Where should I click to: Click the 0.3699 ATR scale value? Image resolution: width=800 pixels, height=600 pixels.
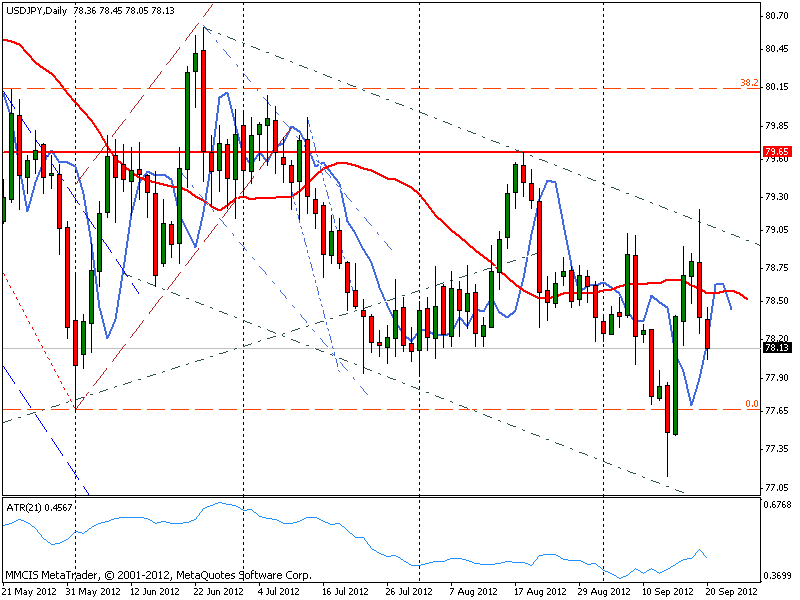pyautogui.click(x=777, y=576)
